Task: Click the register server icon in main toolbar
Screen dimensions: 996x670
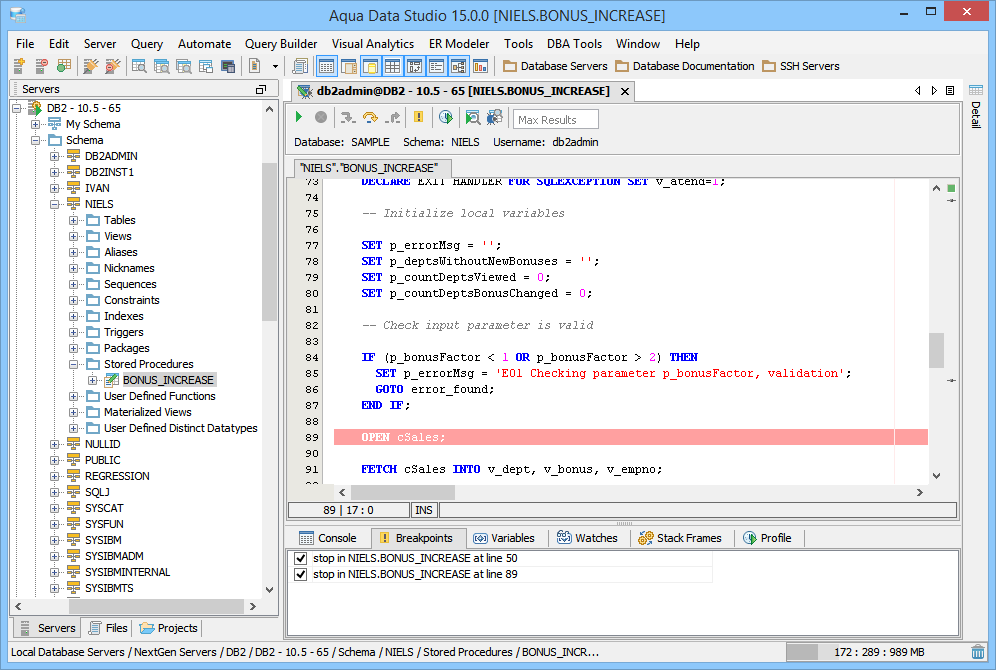Action: (x=20, y=66)
